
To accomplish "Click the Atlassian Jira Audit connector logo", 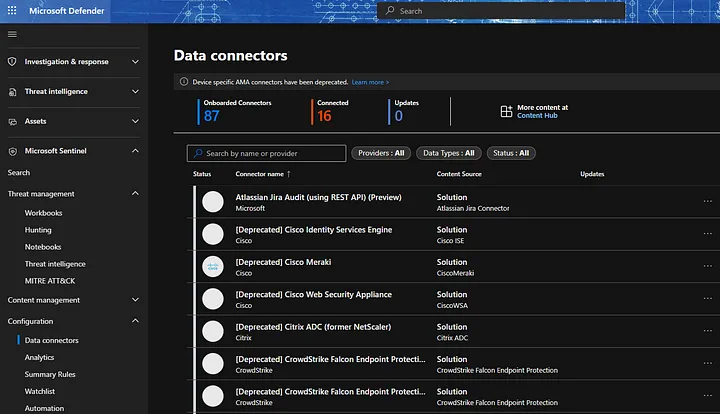I will pos(213,201).
